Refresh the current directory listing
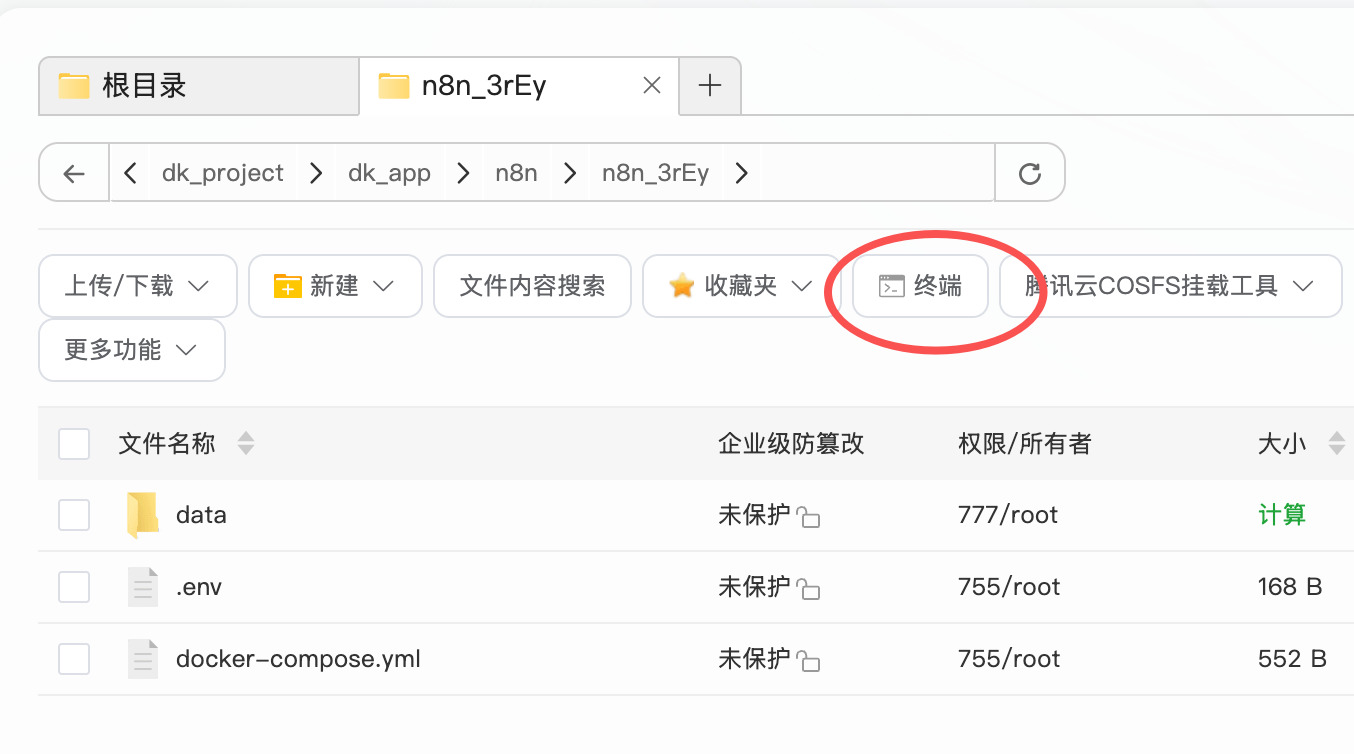1354x754 pixels. (x=1030, y=173)
